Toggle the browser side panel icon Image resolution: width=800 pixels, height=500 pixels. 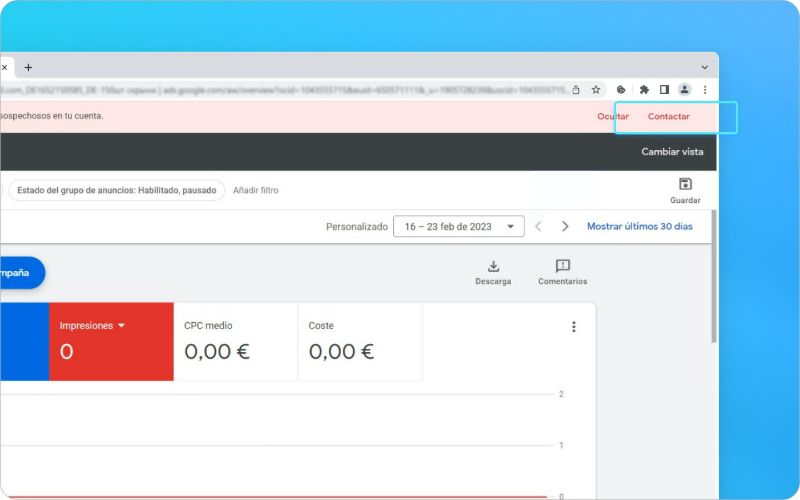(664, 89)
